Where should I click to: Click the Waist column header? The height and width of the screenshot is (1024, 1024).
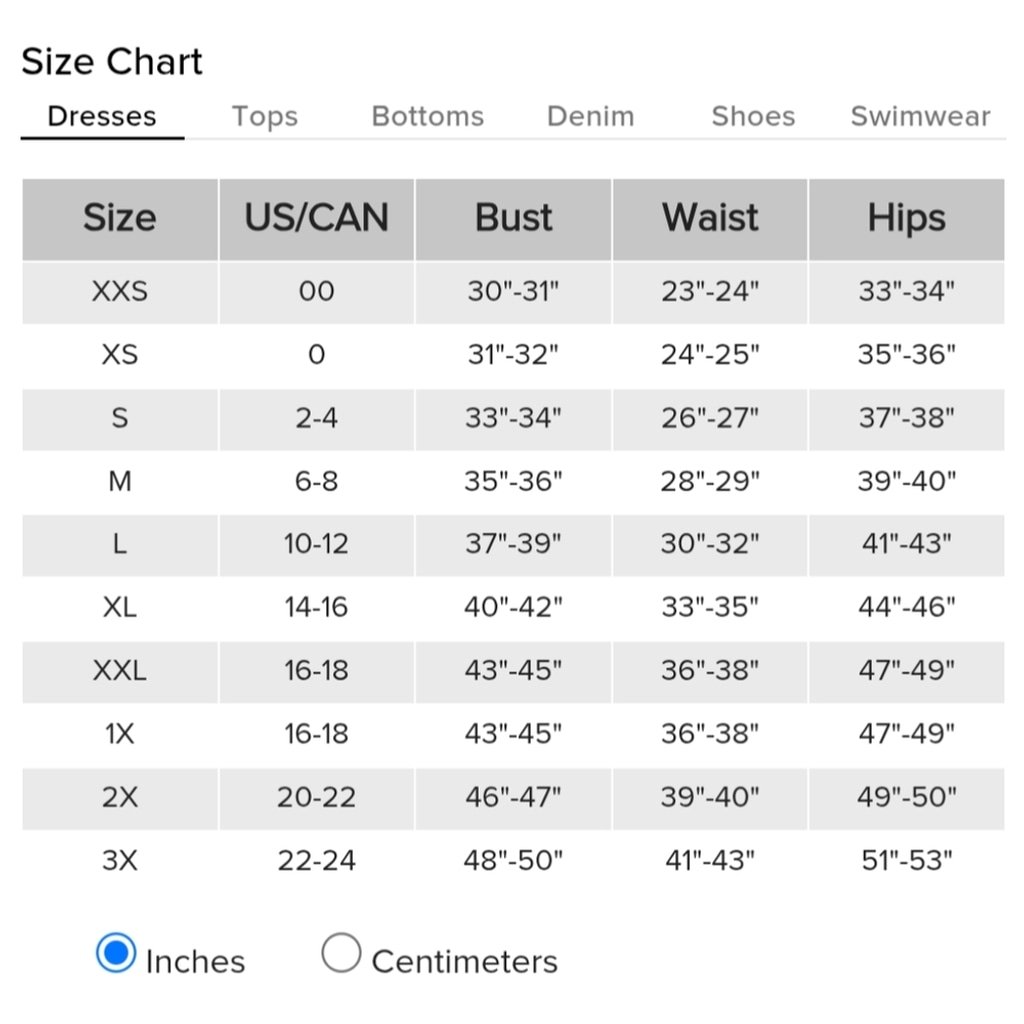710,219
